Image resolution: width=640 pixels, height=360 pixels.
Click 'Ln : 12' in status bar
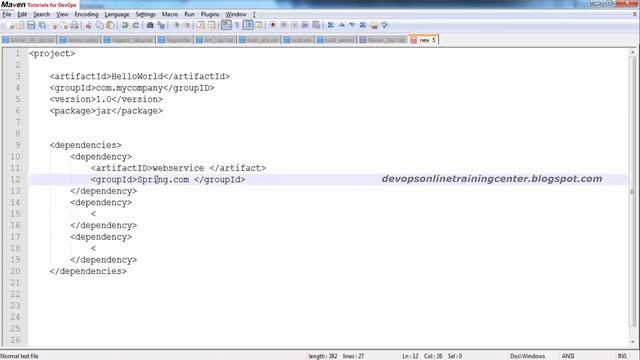(410, 356)
